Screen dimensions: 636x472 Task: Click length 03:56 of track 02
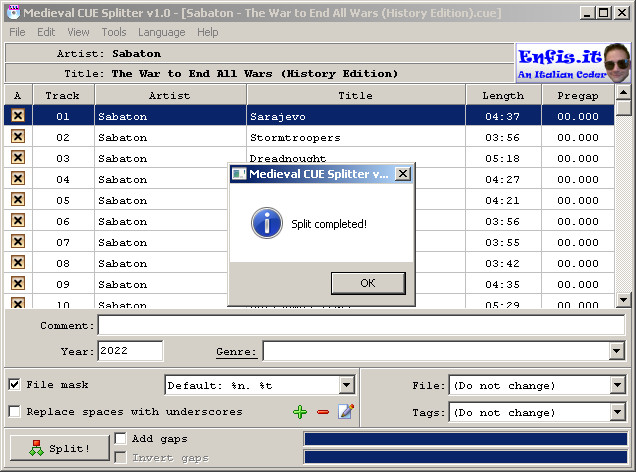click(503, 137)
